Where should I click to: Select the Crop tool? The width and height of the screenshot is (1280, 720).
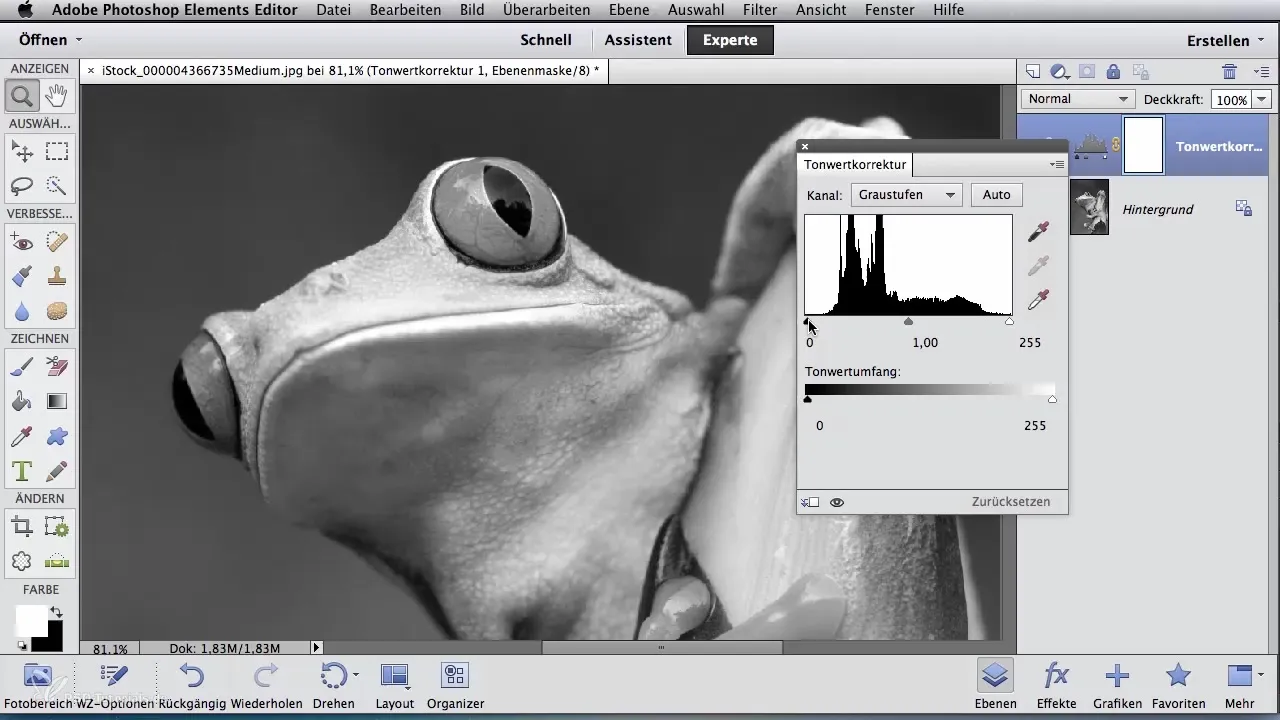click(x=21, y=527)
